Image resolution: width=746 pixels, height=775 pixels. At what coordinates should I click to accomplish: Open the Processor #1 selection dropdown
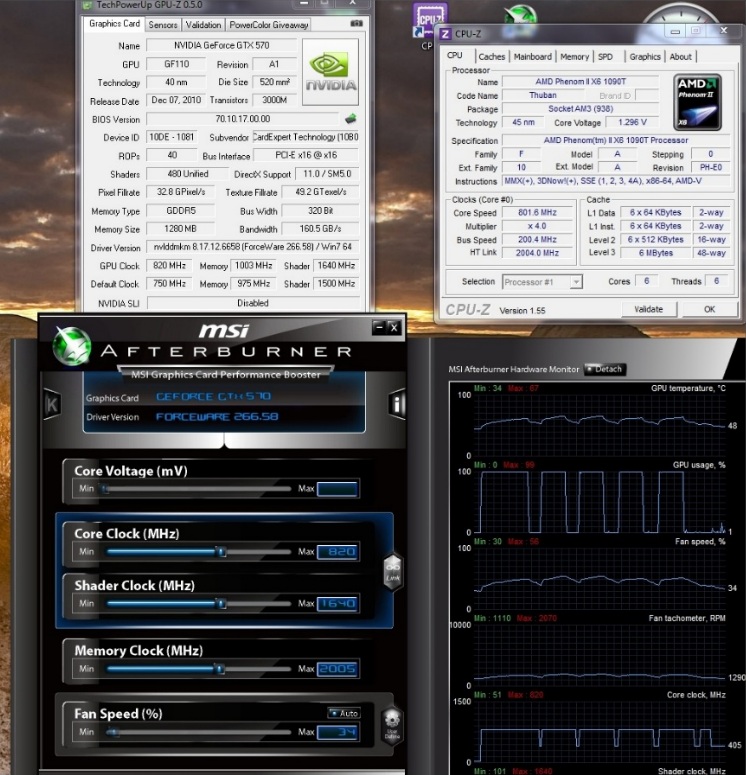542,282
